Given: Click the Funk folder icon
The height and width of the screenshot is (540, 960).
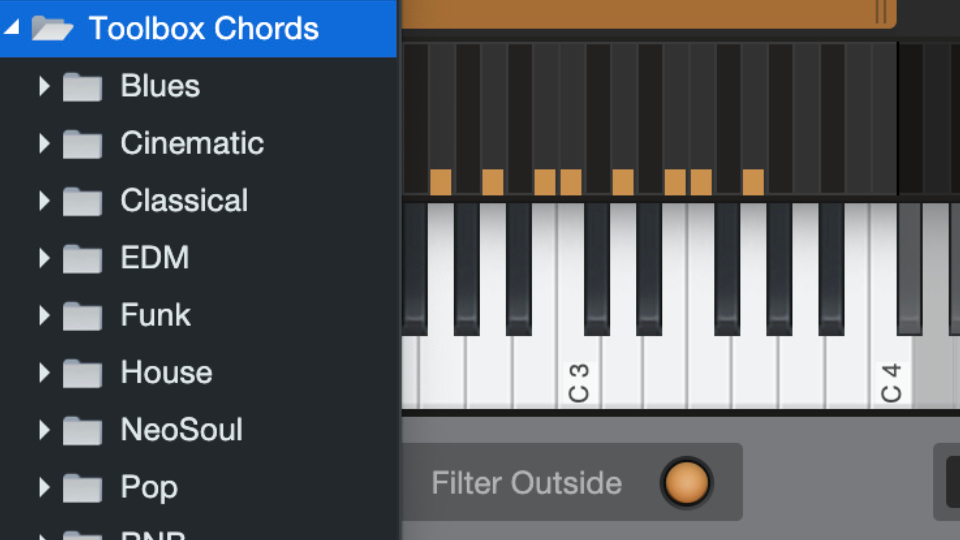Looking at the screenshot, I should [82, 316].
